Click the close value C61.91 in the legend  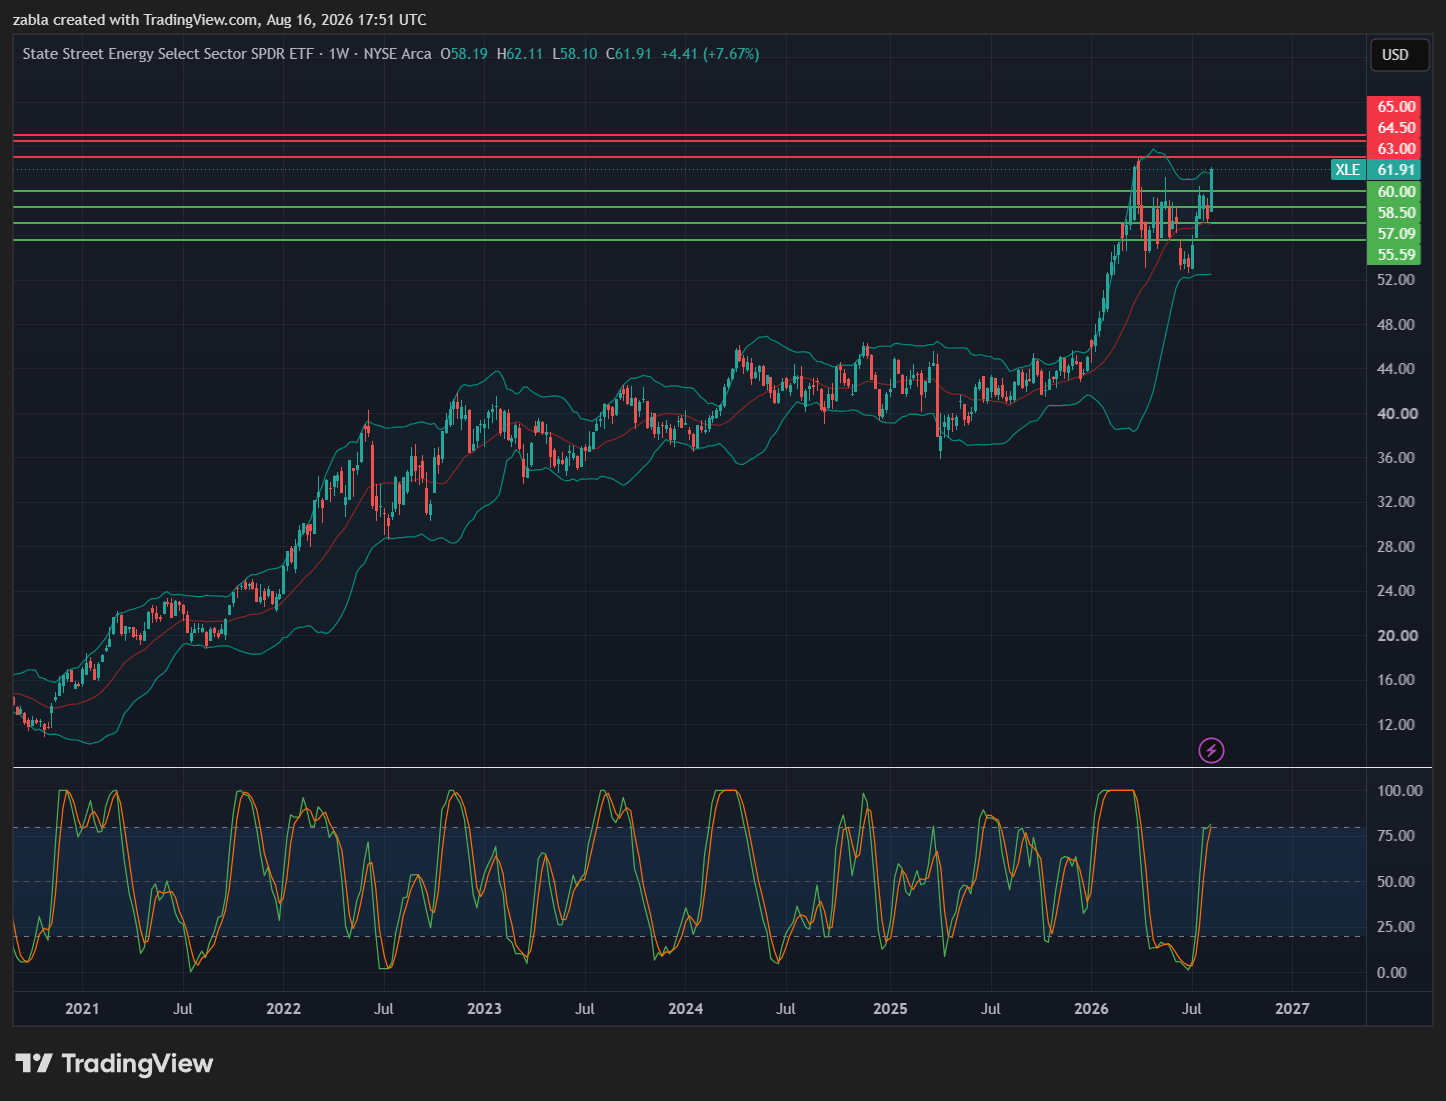[629, 54]
